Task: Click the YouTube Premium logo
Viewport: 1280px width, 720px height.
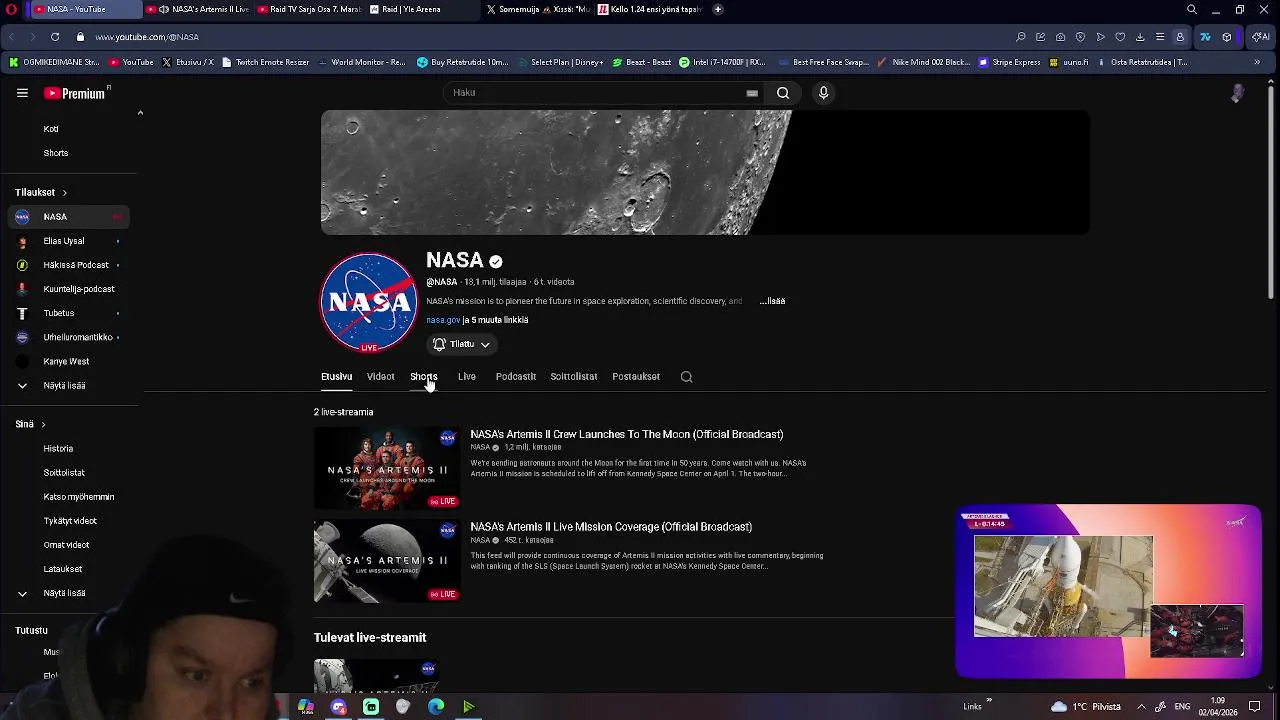Action: pyautogui.click(x=76, y=93)
